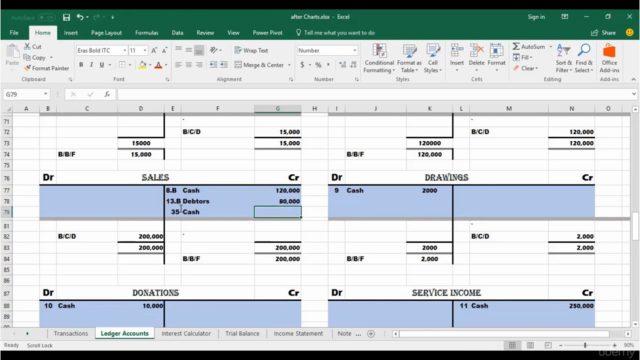Toggle the Middle Align button

pos(189,50)
